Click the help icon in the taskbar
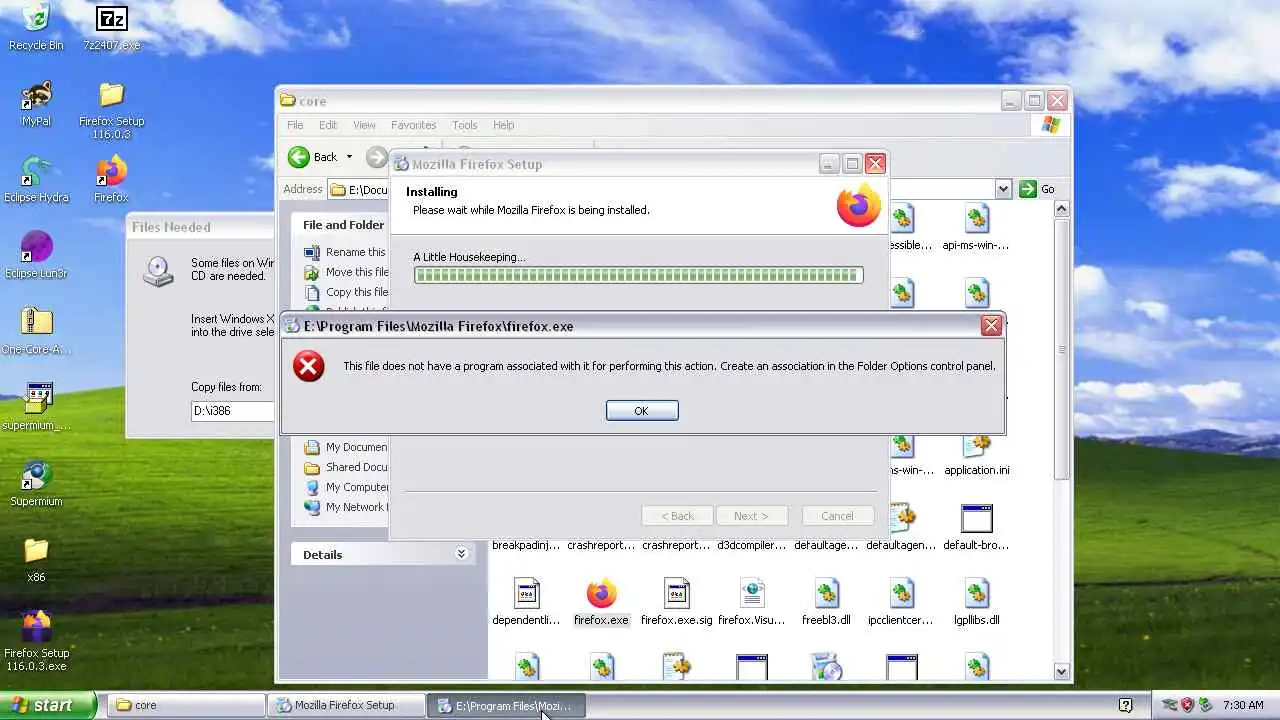This screenshot has height=720, width=1280. [x=1125, y=705]
